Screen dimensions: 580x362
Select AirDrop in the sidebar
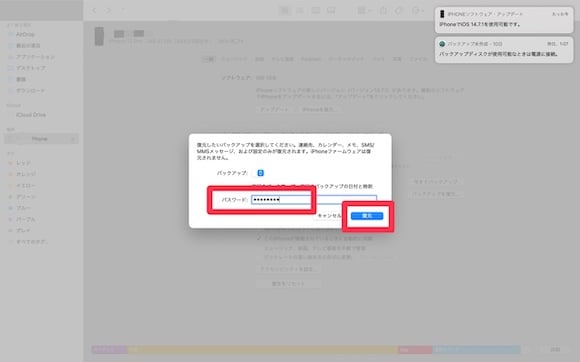(x=25, y=34)
